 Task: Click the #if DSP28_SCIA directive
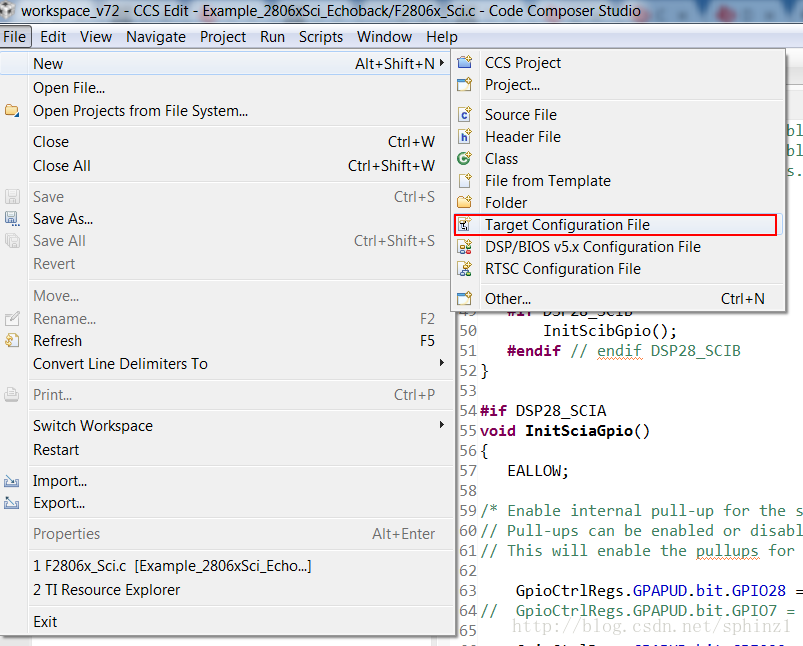(x=543, y=411)
